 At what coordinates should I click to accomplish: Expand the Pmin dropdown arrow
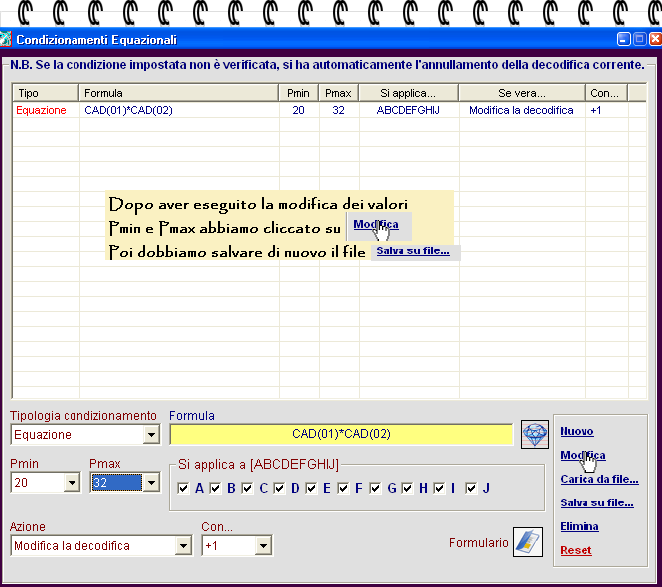72,482
